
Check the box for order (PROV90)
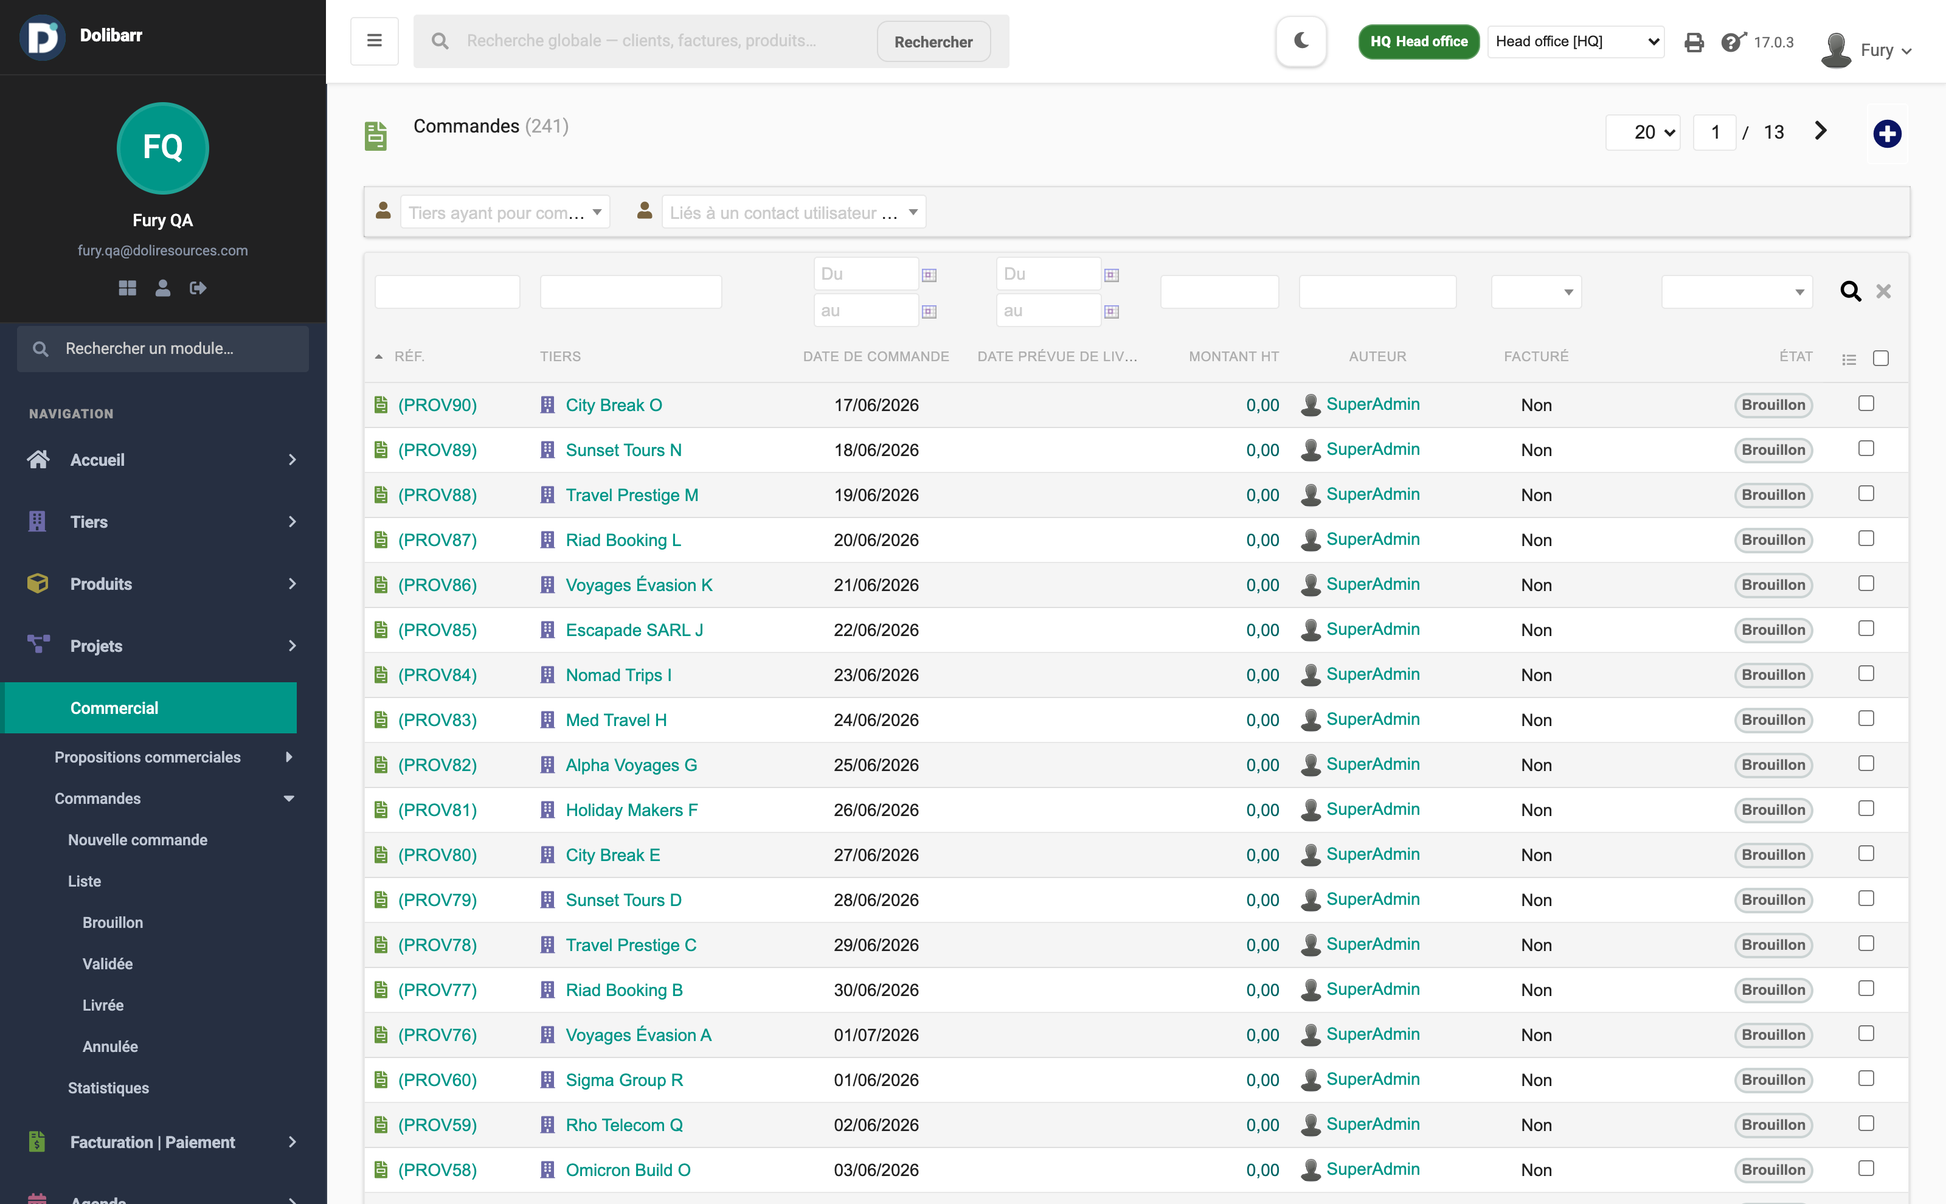coord(1866,404)
